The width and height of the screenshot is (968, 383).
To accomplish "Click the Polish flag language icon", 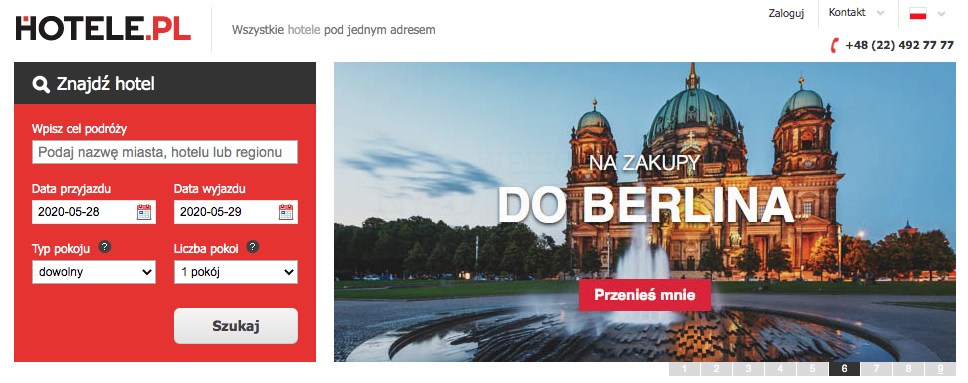I will (x=918, y=13).
